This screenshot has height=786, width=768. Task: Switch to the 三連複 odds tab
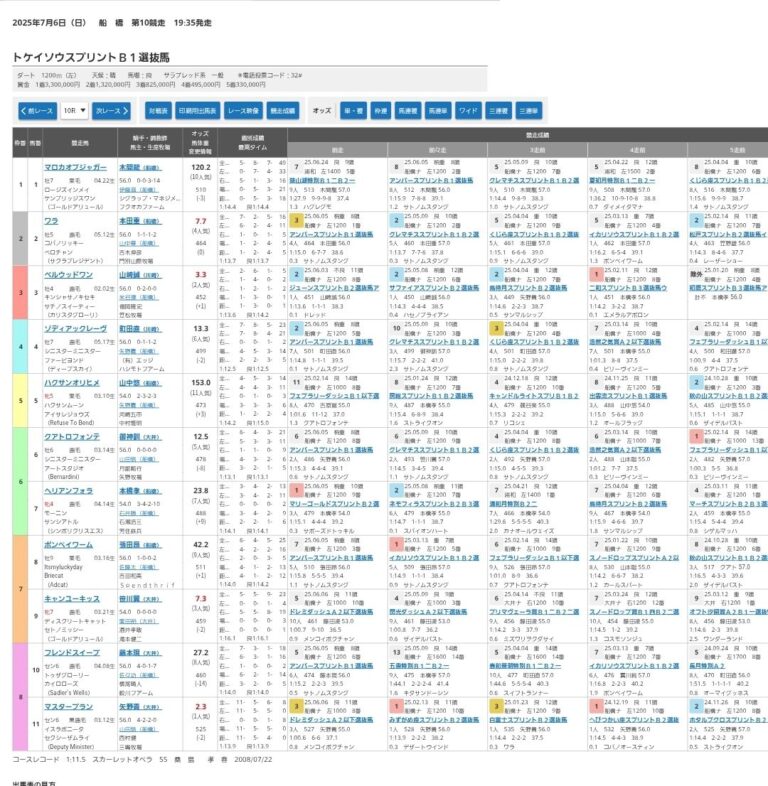coord(497,111)
